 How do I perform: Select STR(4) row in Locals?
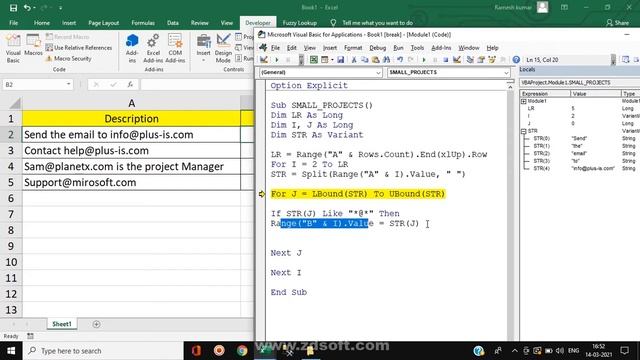pyautogui.click(x=580, y=168)
